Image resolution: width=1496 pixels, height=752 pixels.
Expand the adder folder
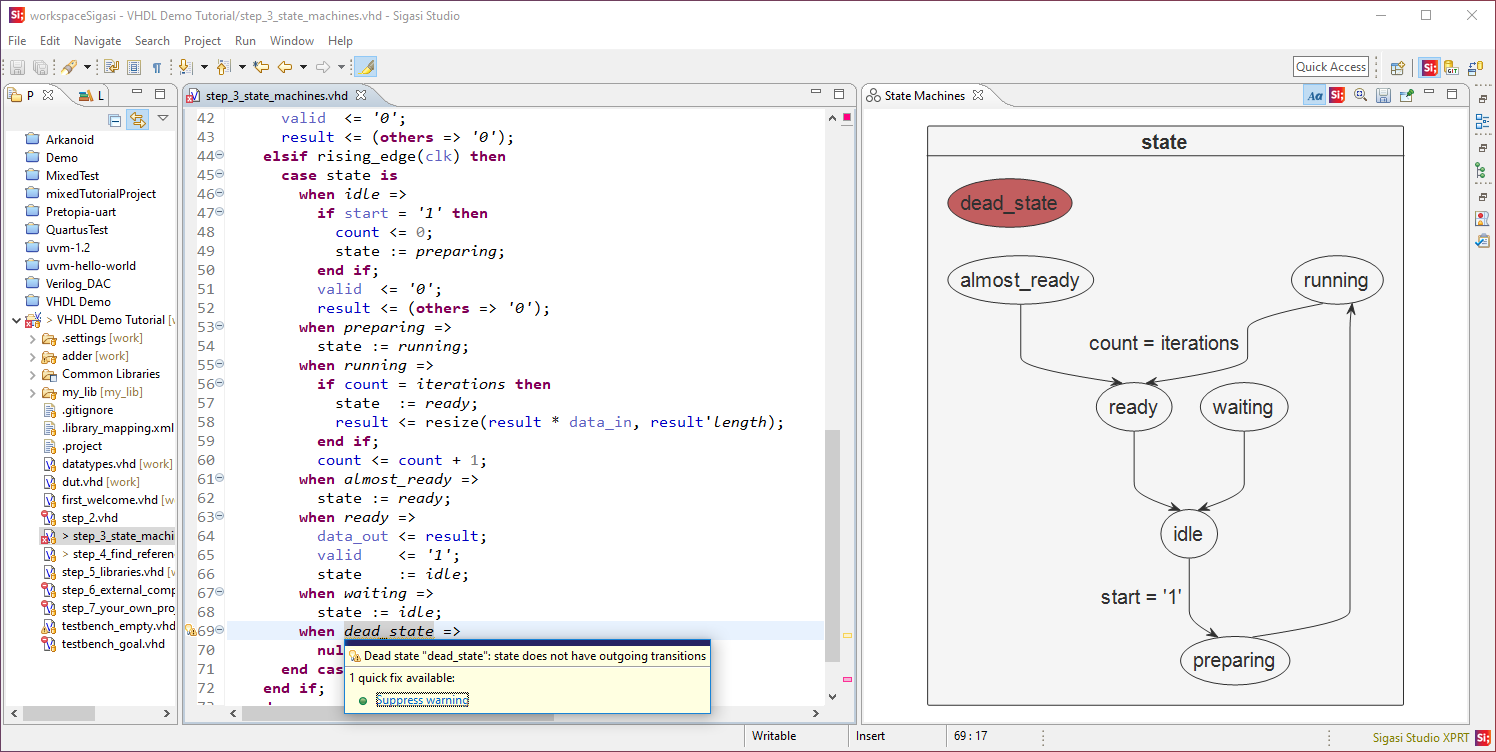click(x=33, y=356)
